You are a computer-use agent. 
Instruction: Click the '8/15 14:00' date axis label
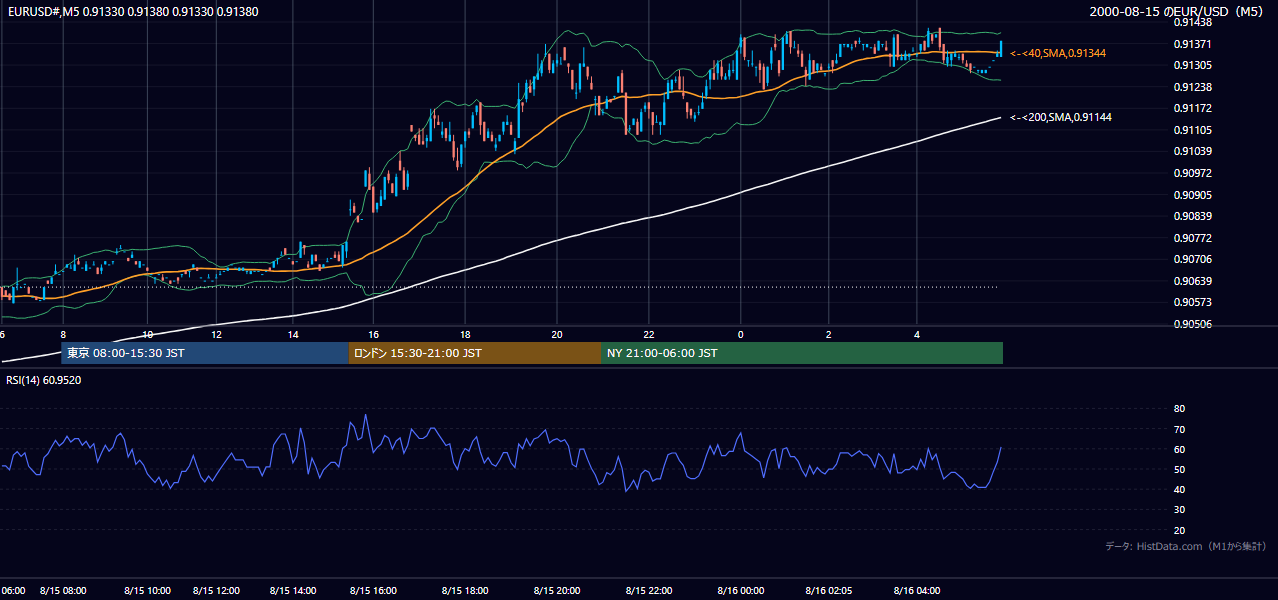(295, 591)
